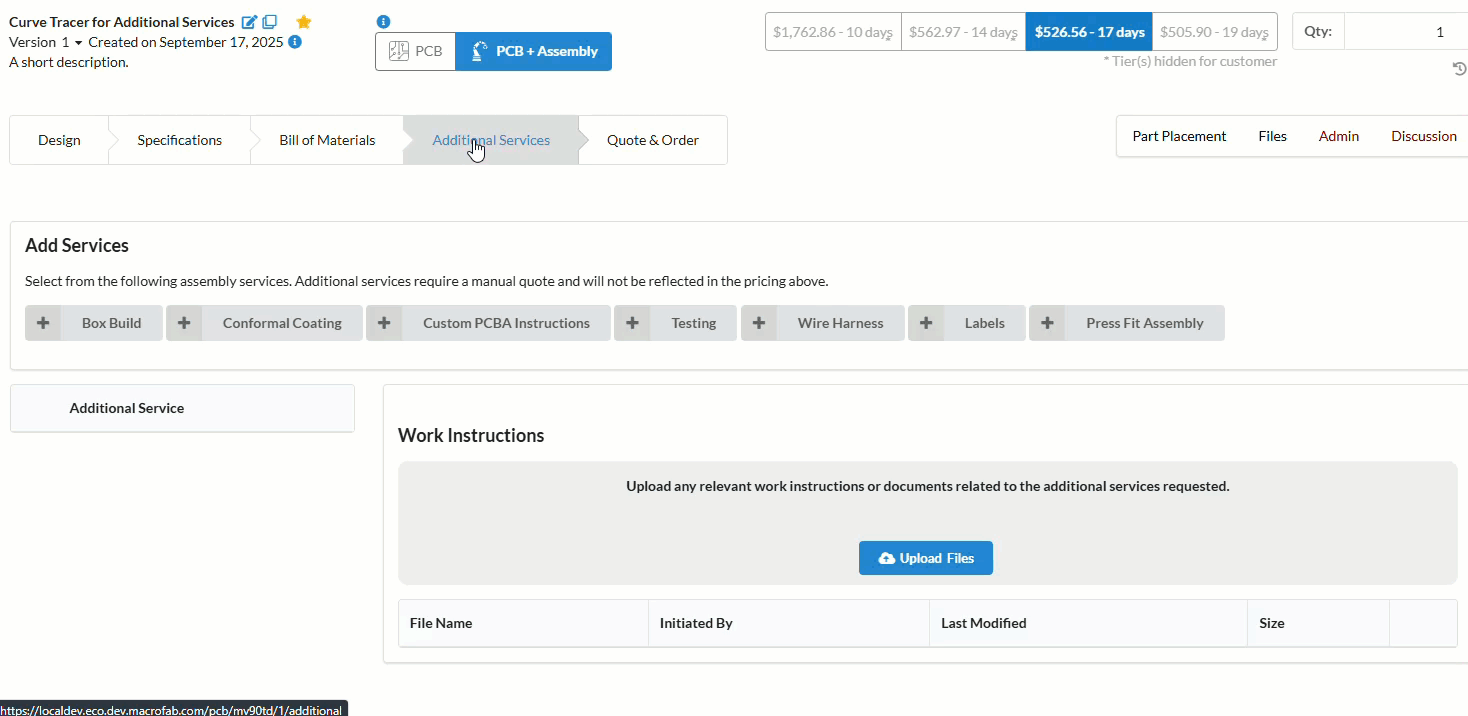Choose the $1,762.86 - 10 days tier

[x=832, y=32]
